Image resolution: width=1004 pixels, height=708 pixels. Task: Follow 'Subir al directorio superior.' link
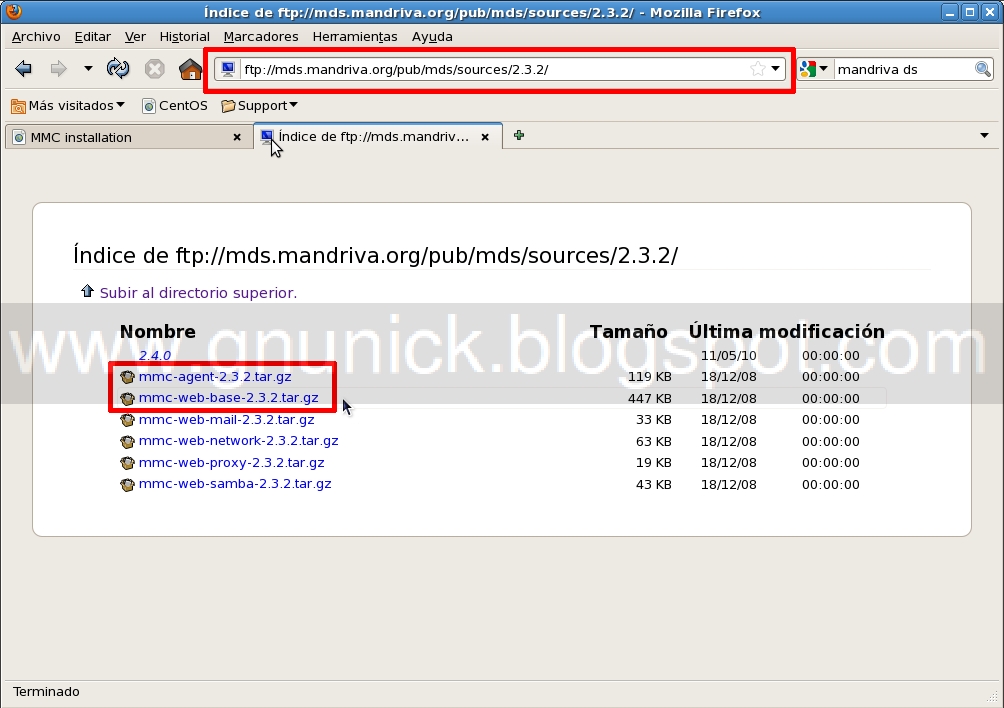(x=198, y=293)
